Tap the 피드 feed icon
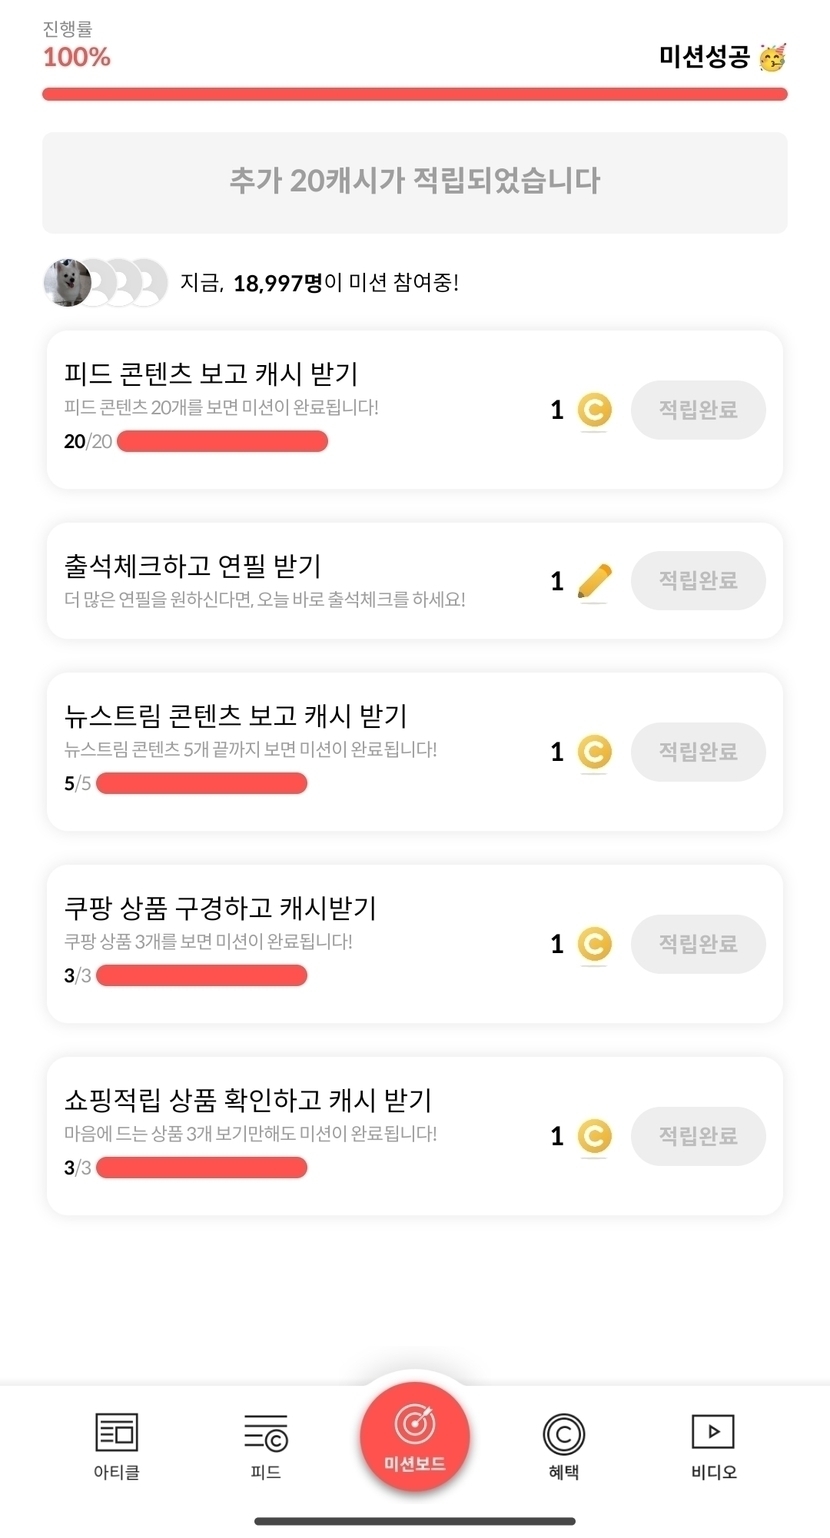Image resolution: width=830 pixels, height=1538 pixels. tap(266, 1432)
